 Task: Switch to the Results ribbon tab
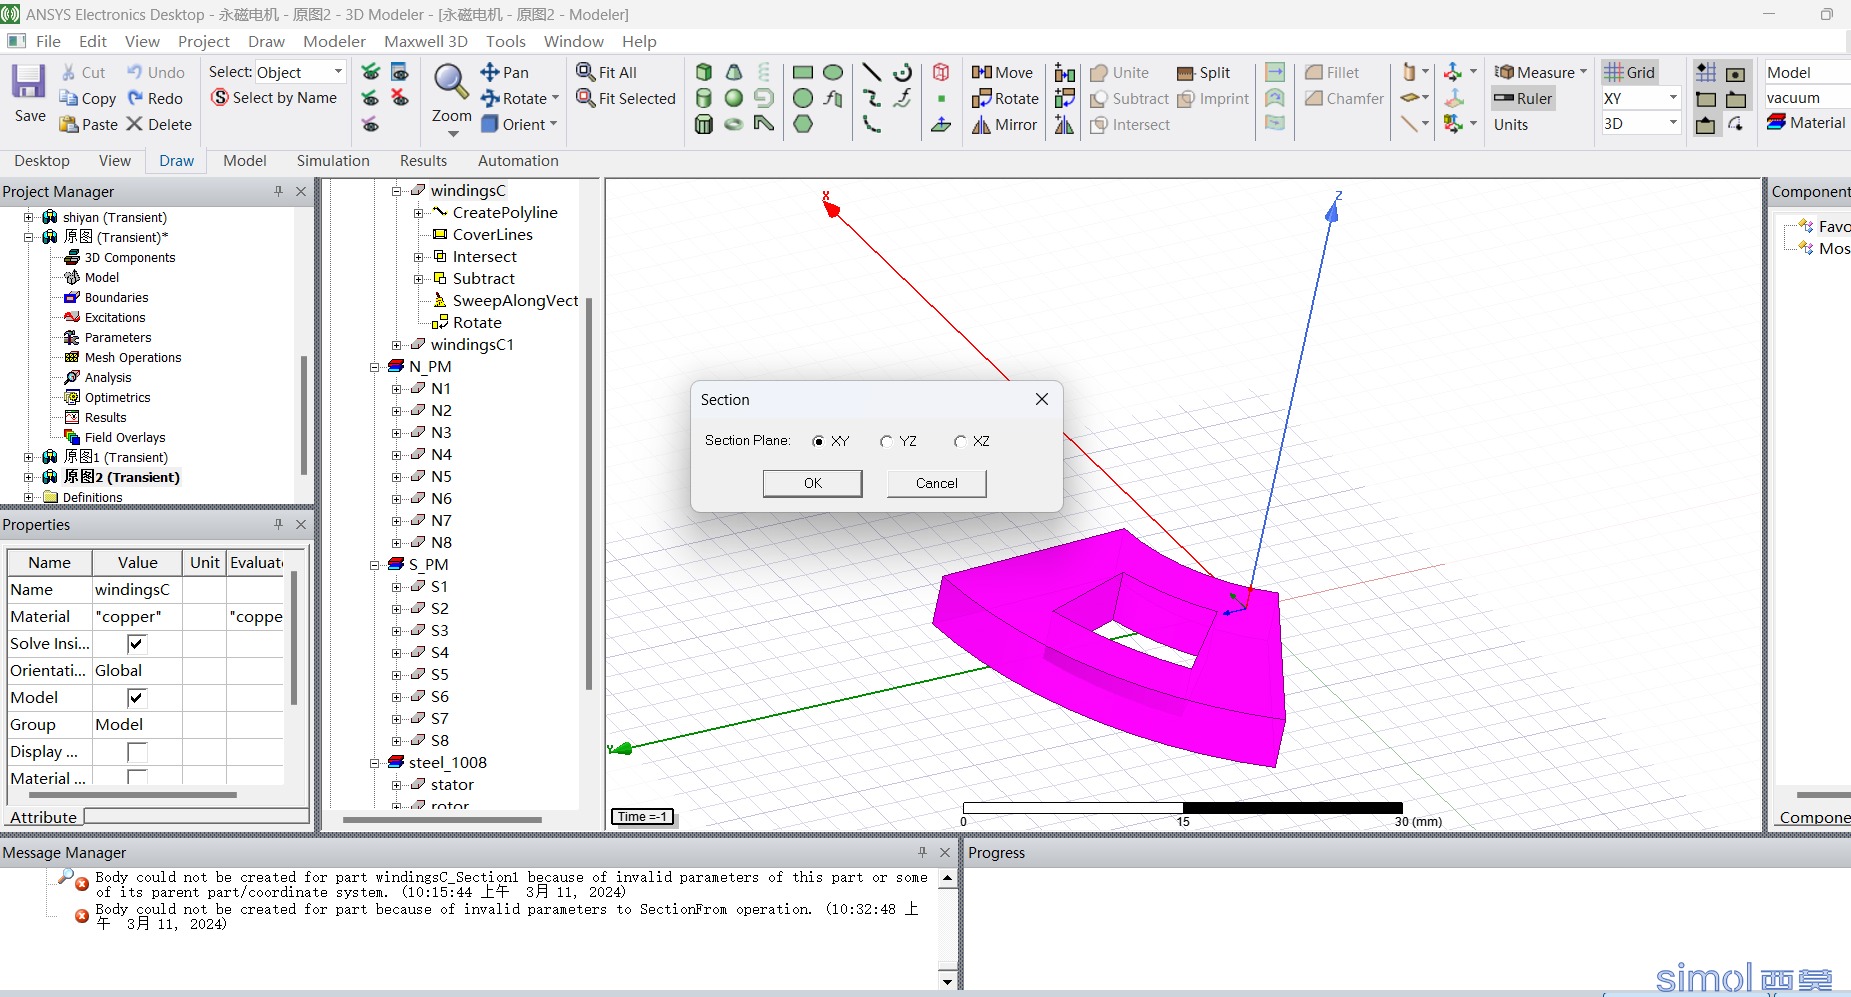point(423,160)
